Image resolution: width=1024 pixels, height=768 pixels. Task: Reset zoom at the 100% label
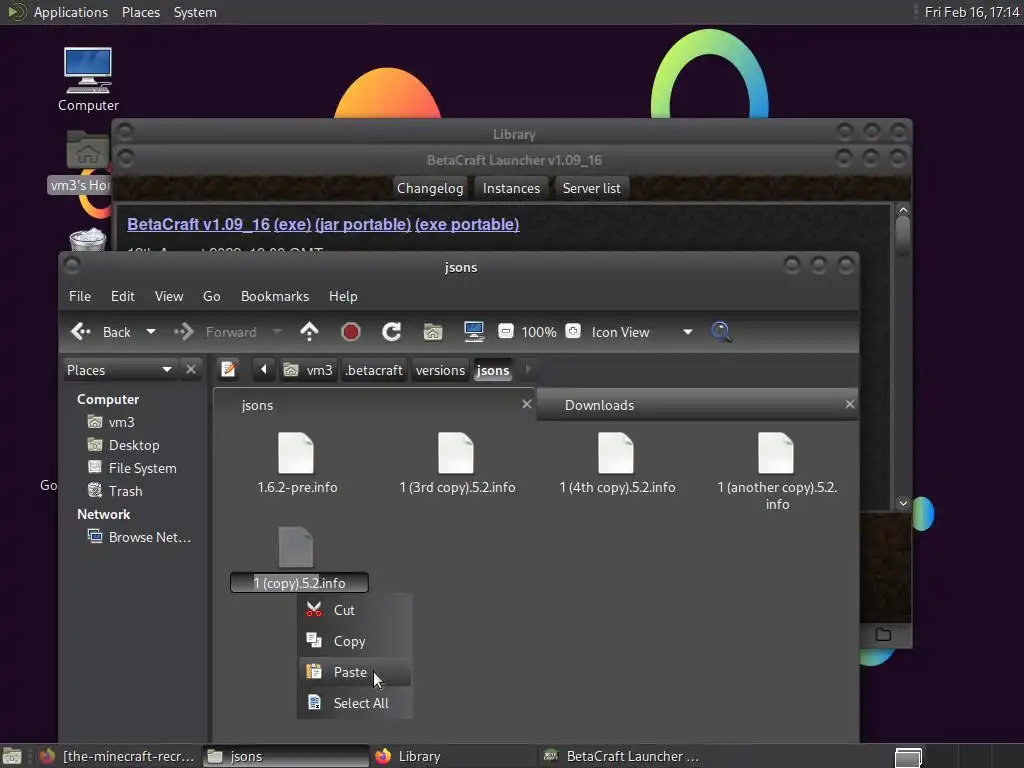tap(539, 332)
